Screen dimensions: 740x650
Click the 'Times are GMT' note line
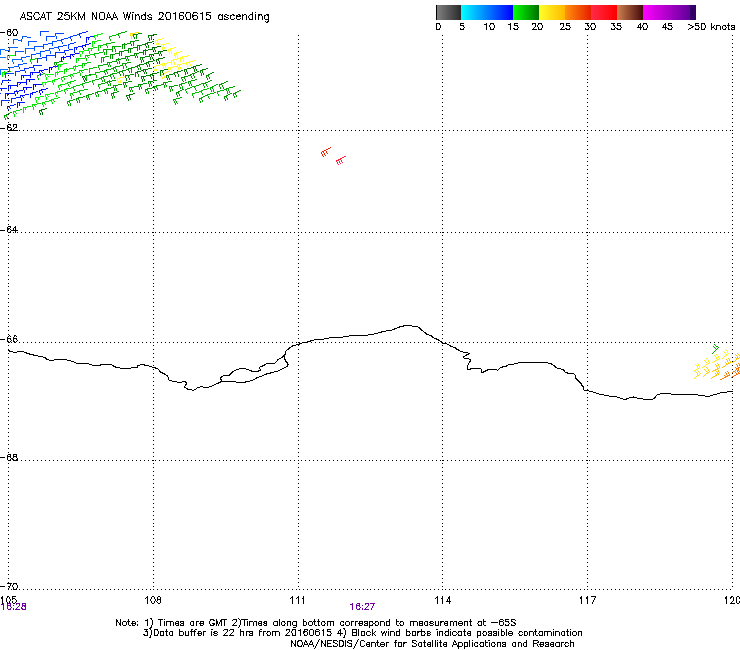316,623
